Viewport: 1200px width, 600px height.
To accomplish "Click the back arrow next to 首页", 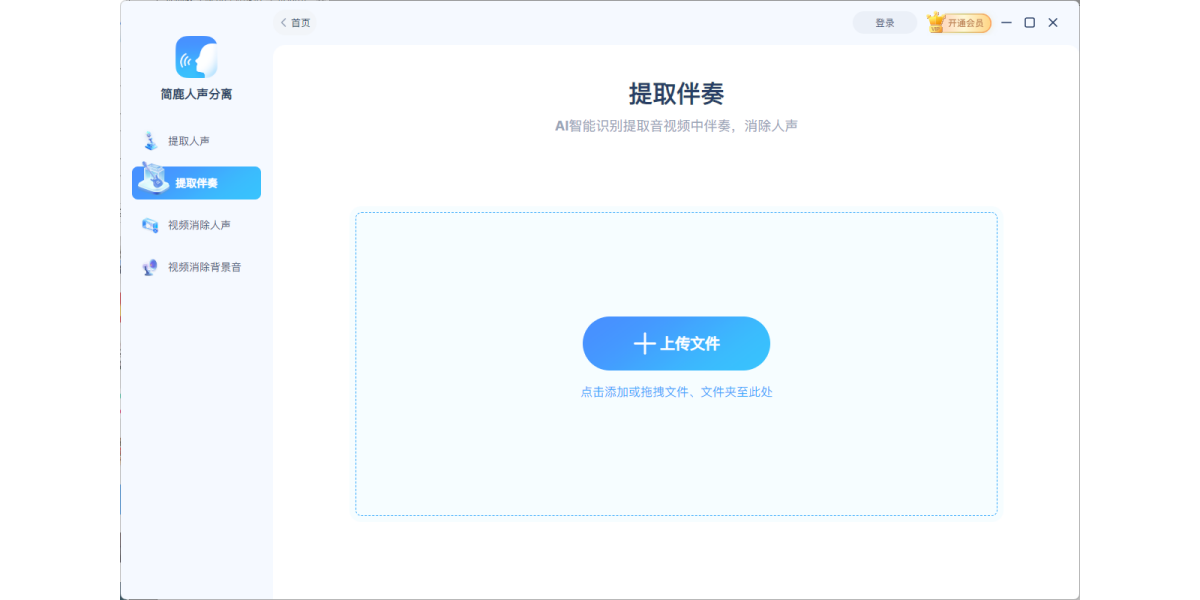I will [x=283, y=22].
